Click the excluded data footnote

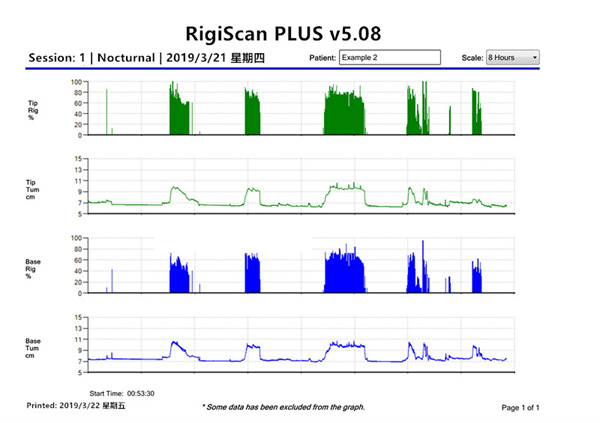283,407
